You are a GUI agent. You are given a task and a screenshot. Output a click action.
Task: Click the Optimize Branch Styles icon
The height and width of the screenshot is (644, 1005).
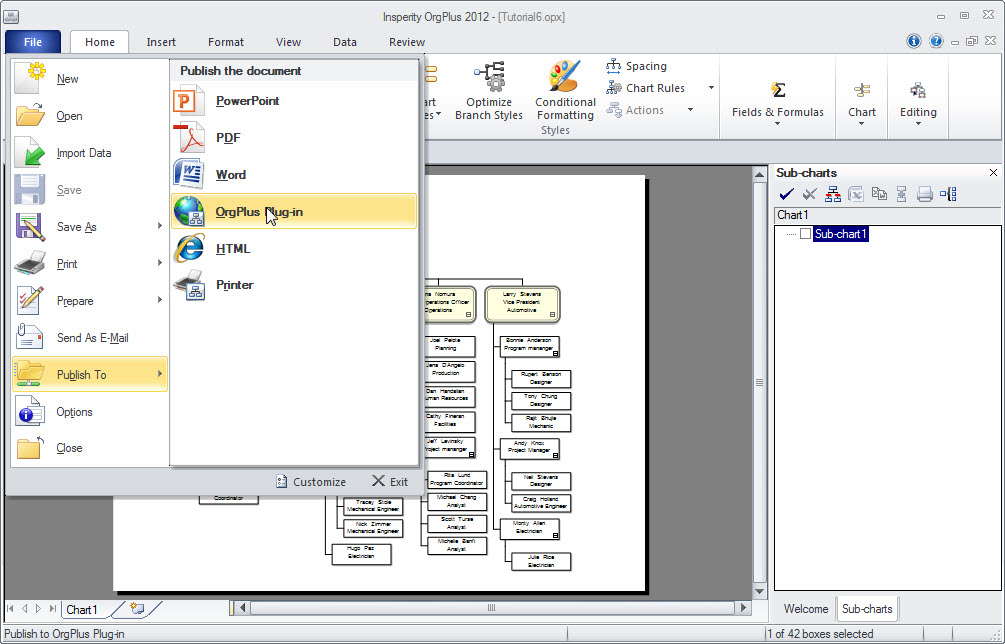(489, 77)
